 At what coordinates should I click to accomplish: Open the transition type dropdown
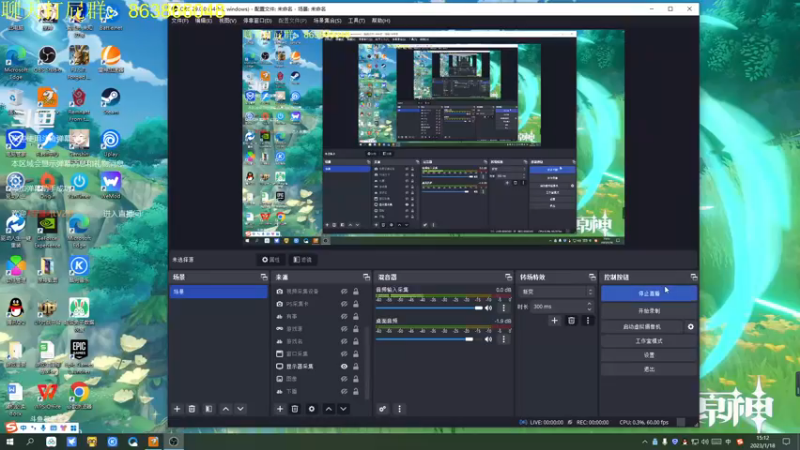557,292
